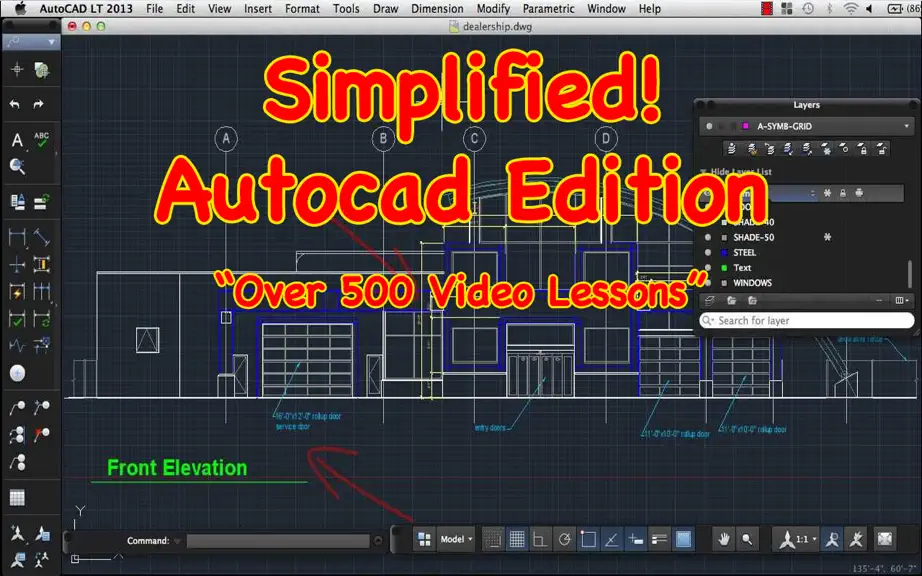Toggle Grid Display in the status bar
The height and width of the screenshot is (576, 922).
click(x=517, y=539)
